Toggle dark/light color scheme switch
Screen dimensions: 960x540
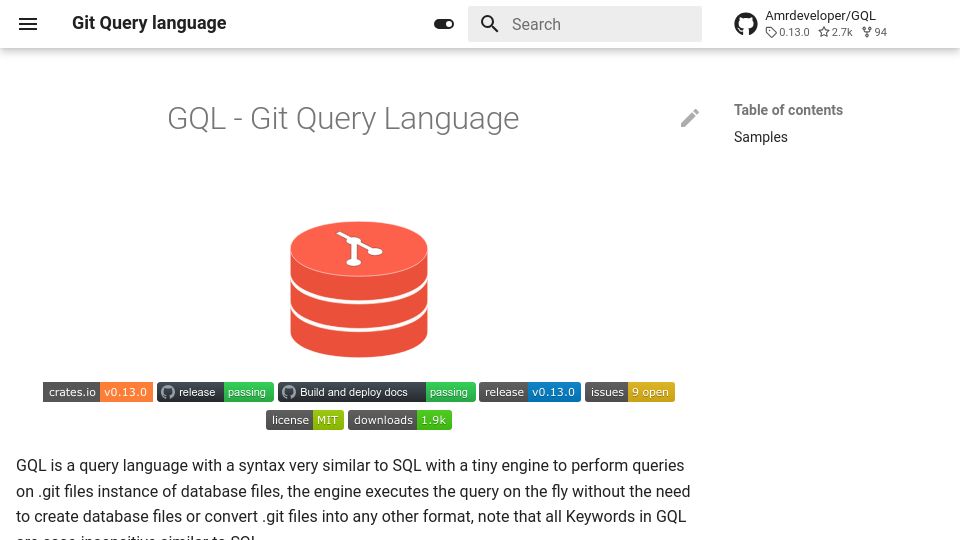pyautogui.click(x=444, y=24)
